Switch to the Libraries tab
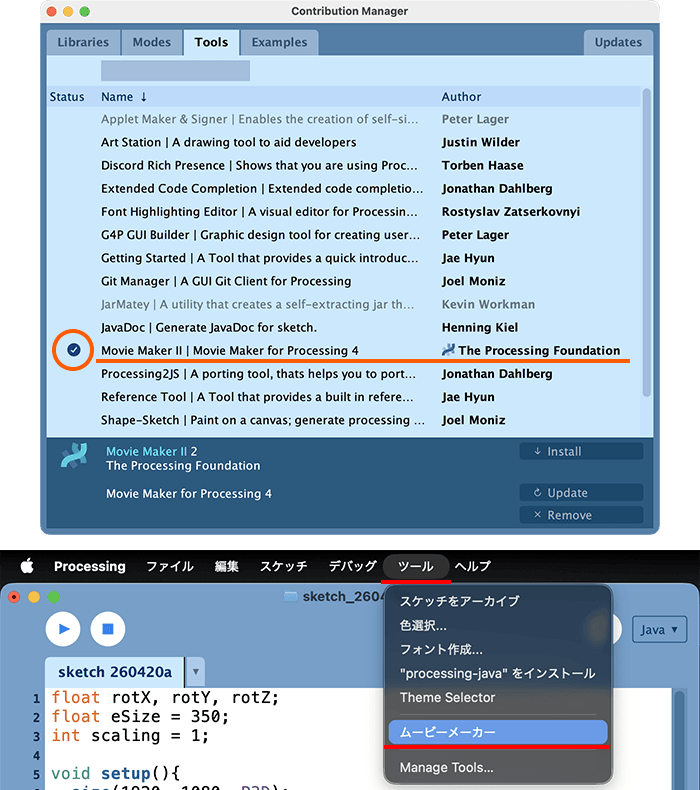This screenshot has width=700, height=790. 83,42
